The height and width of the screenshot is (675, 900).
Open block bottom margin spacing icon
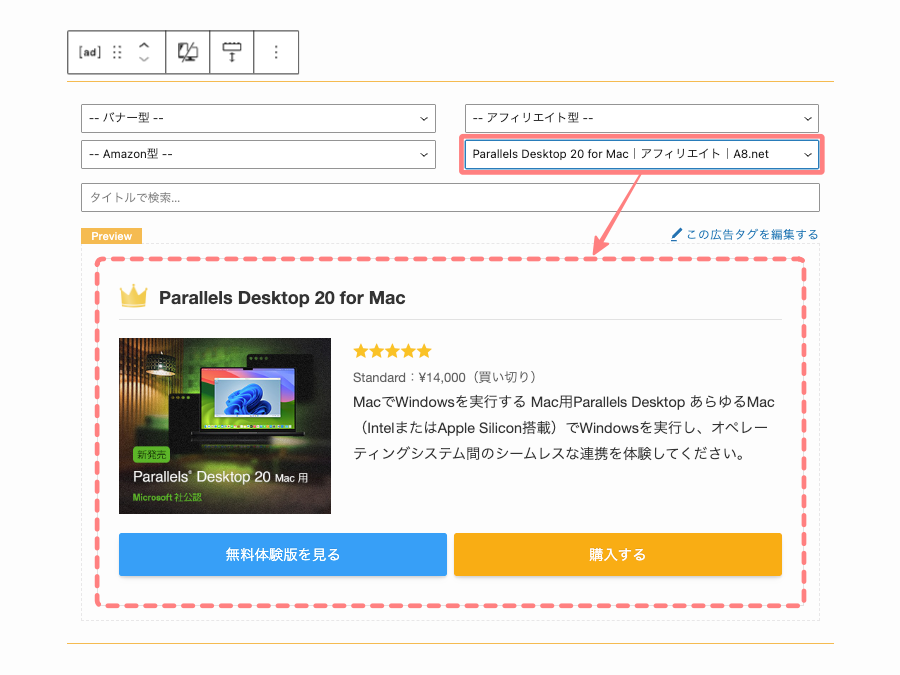pos(232,52)
